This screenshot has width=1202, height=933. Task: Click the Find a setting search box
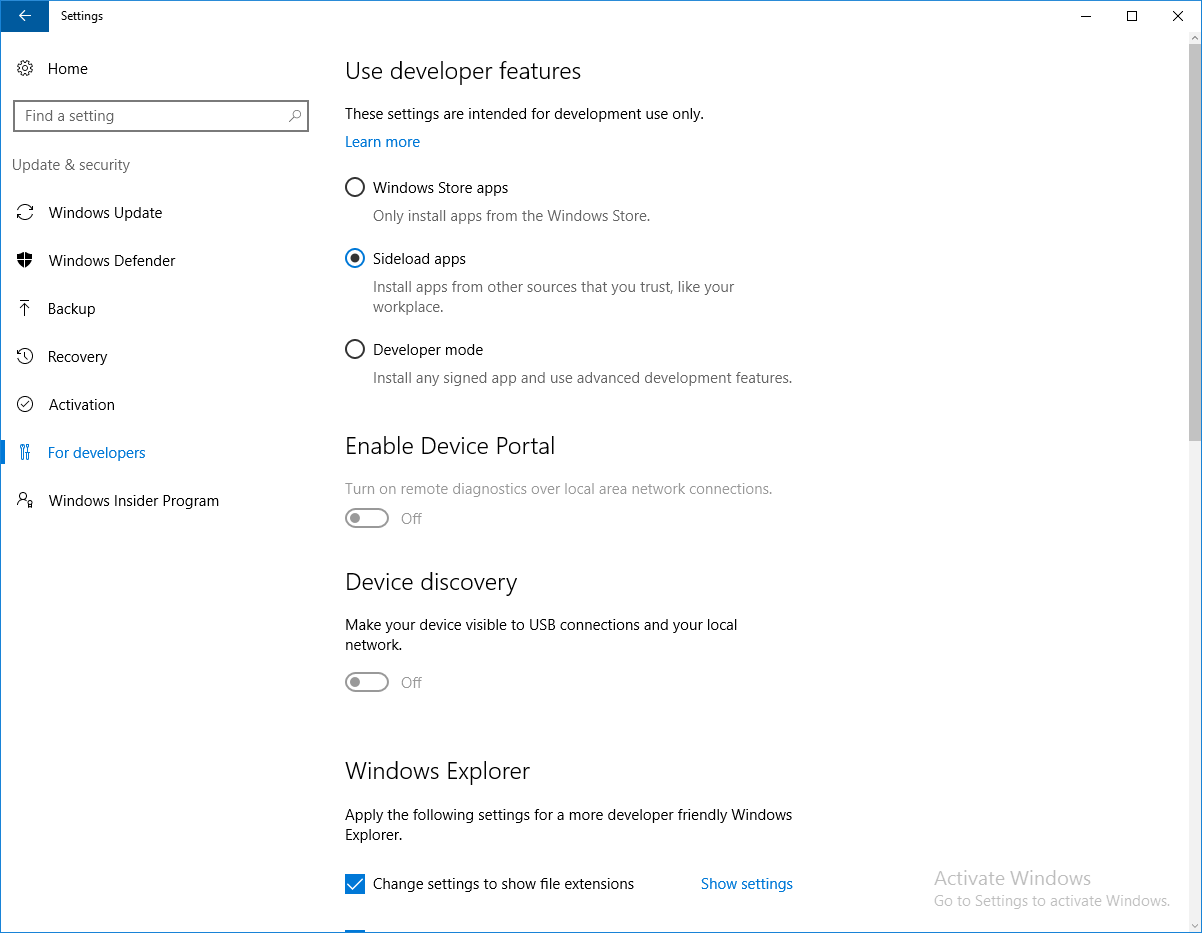click(150, 116)
